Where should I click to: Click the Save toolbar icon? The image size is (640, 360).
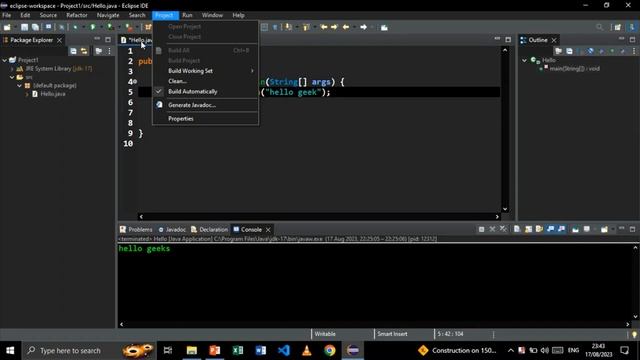point(24,27)
